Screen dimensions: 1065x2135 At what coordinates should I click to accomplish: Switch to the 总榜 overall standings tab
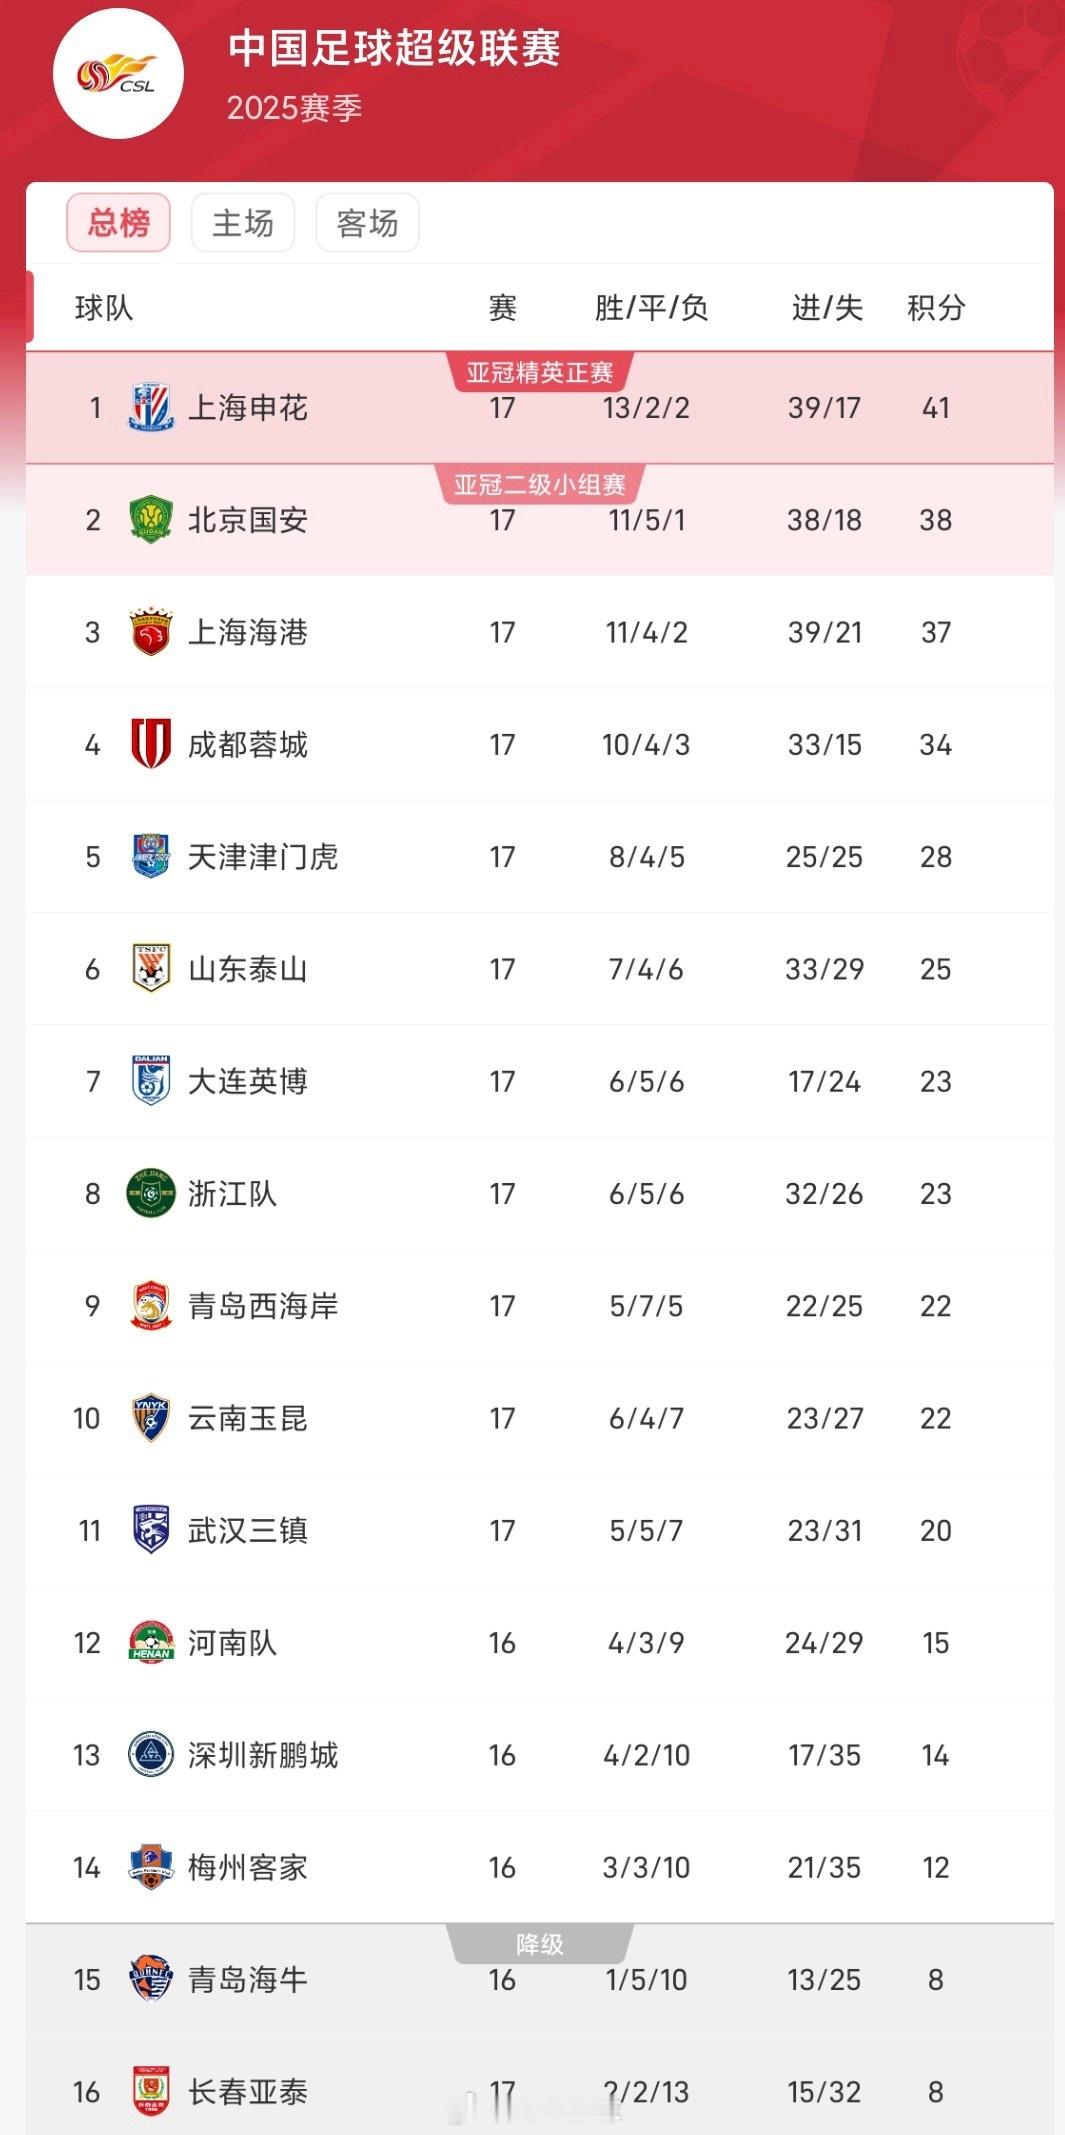118,222
